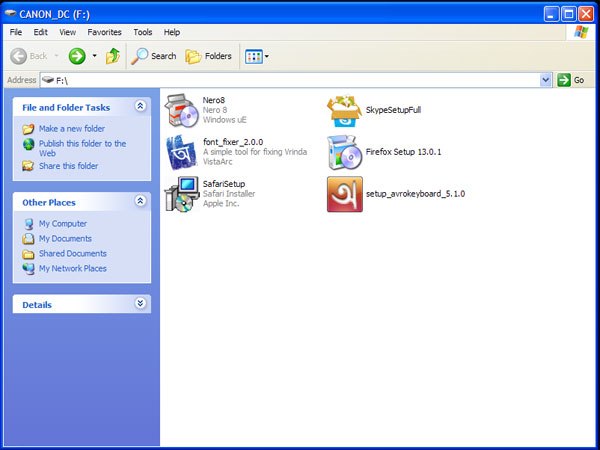Open the Forward history dropdown arrow
600x450 pixels.
pos(94,56)
